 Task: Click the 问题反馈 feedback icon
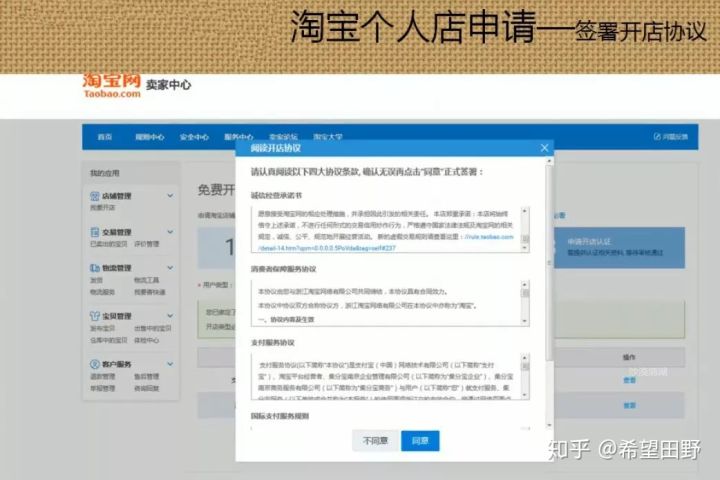pyautogui.click(x=655, y=136)
